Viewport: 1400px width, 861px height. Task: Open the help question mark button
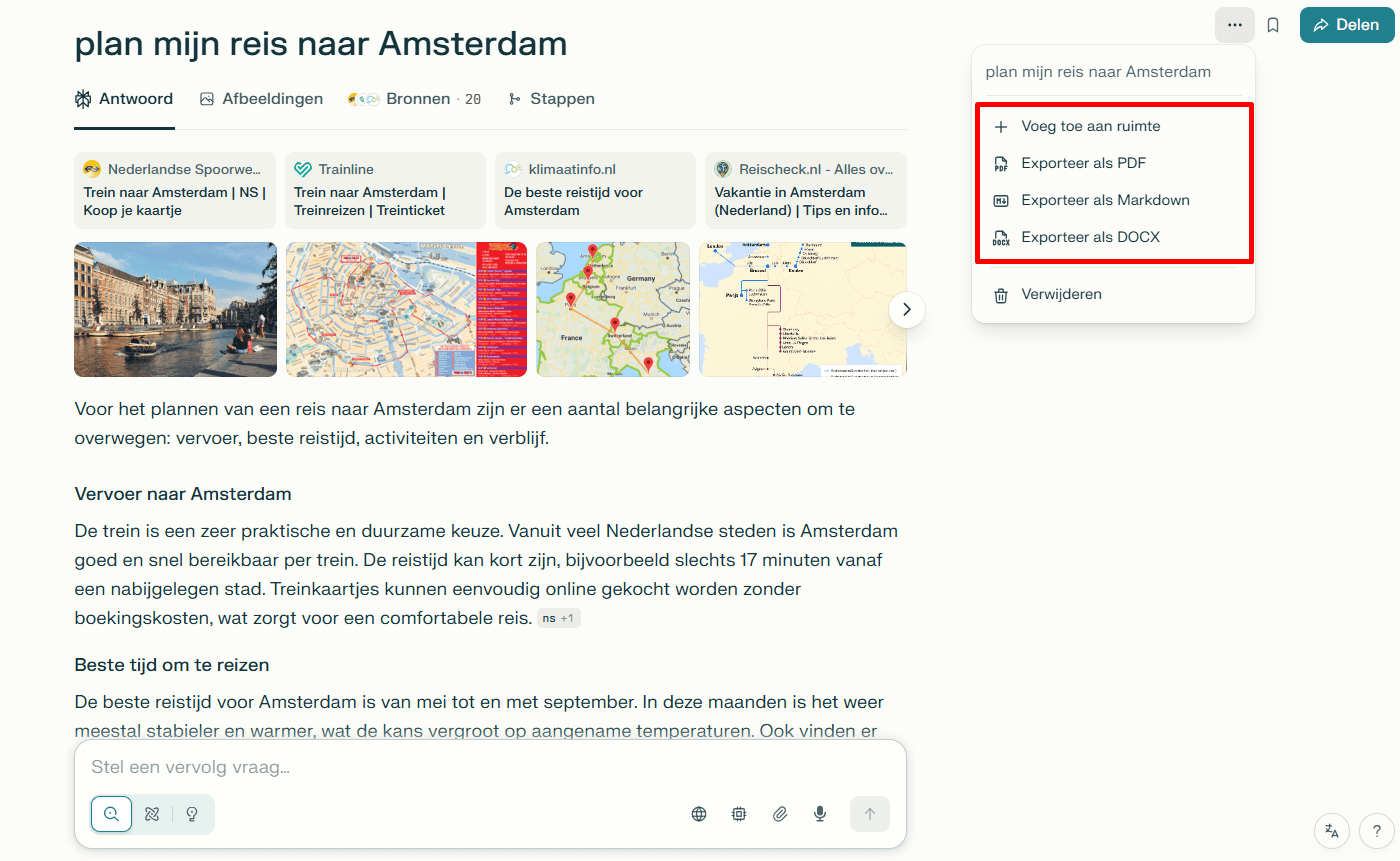(1377, 830)
